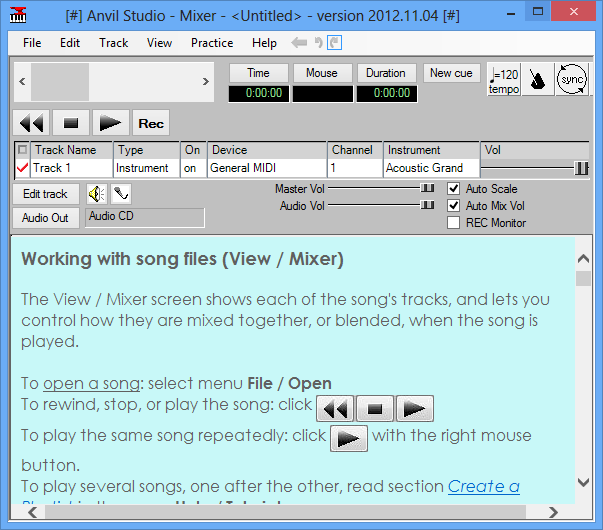Click the Channel column header
The image size is (603, 530).
(x=355, y=150)
